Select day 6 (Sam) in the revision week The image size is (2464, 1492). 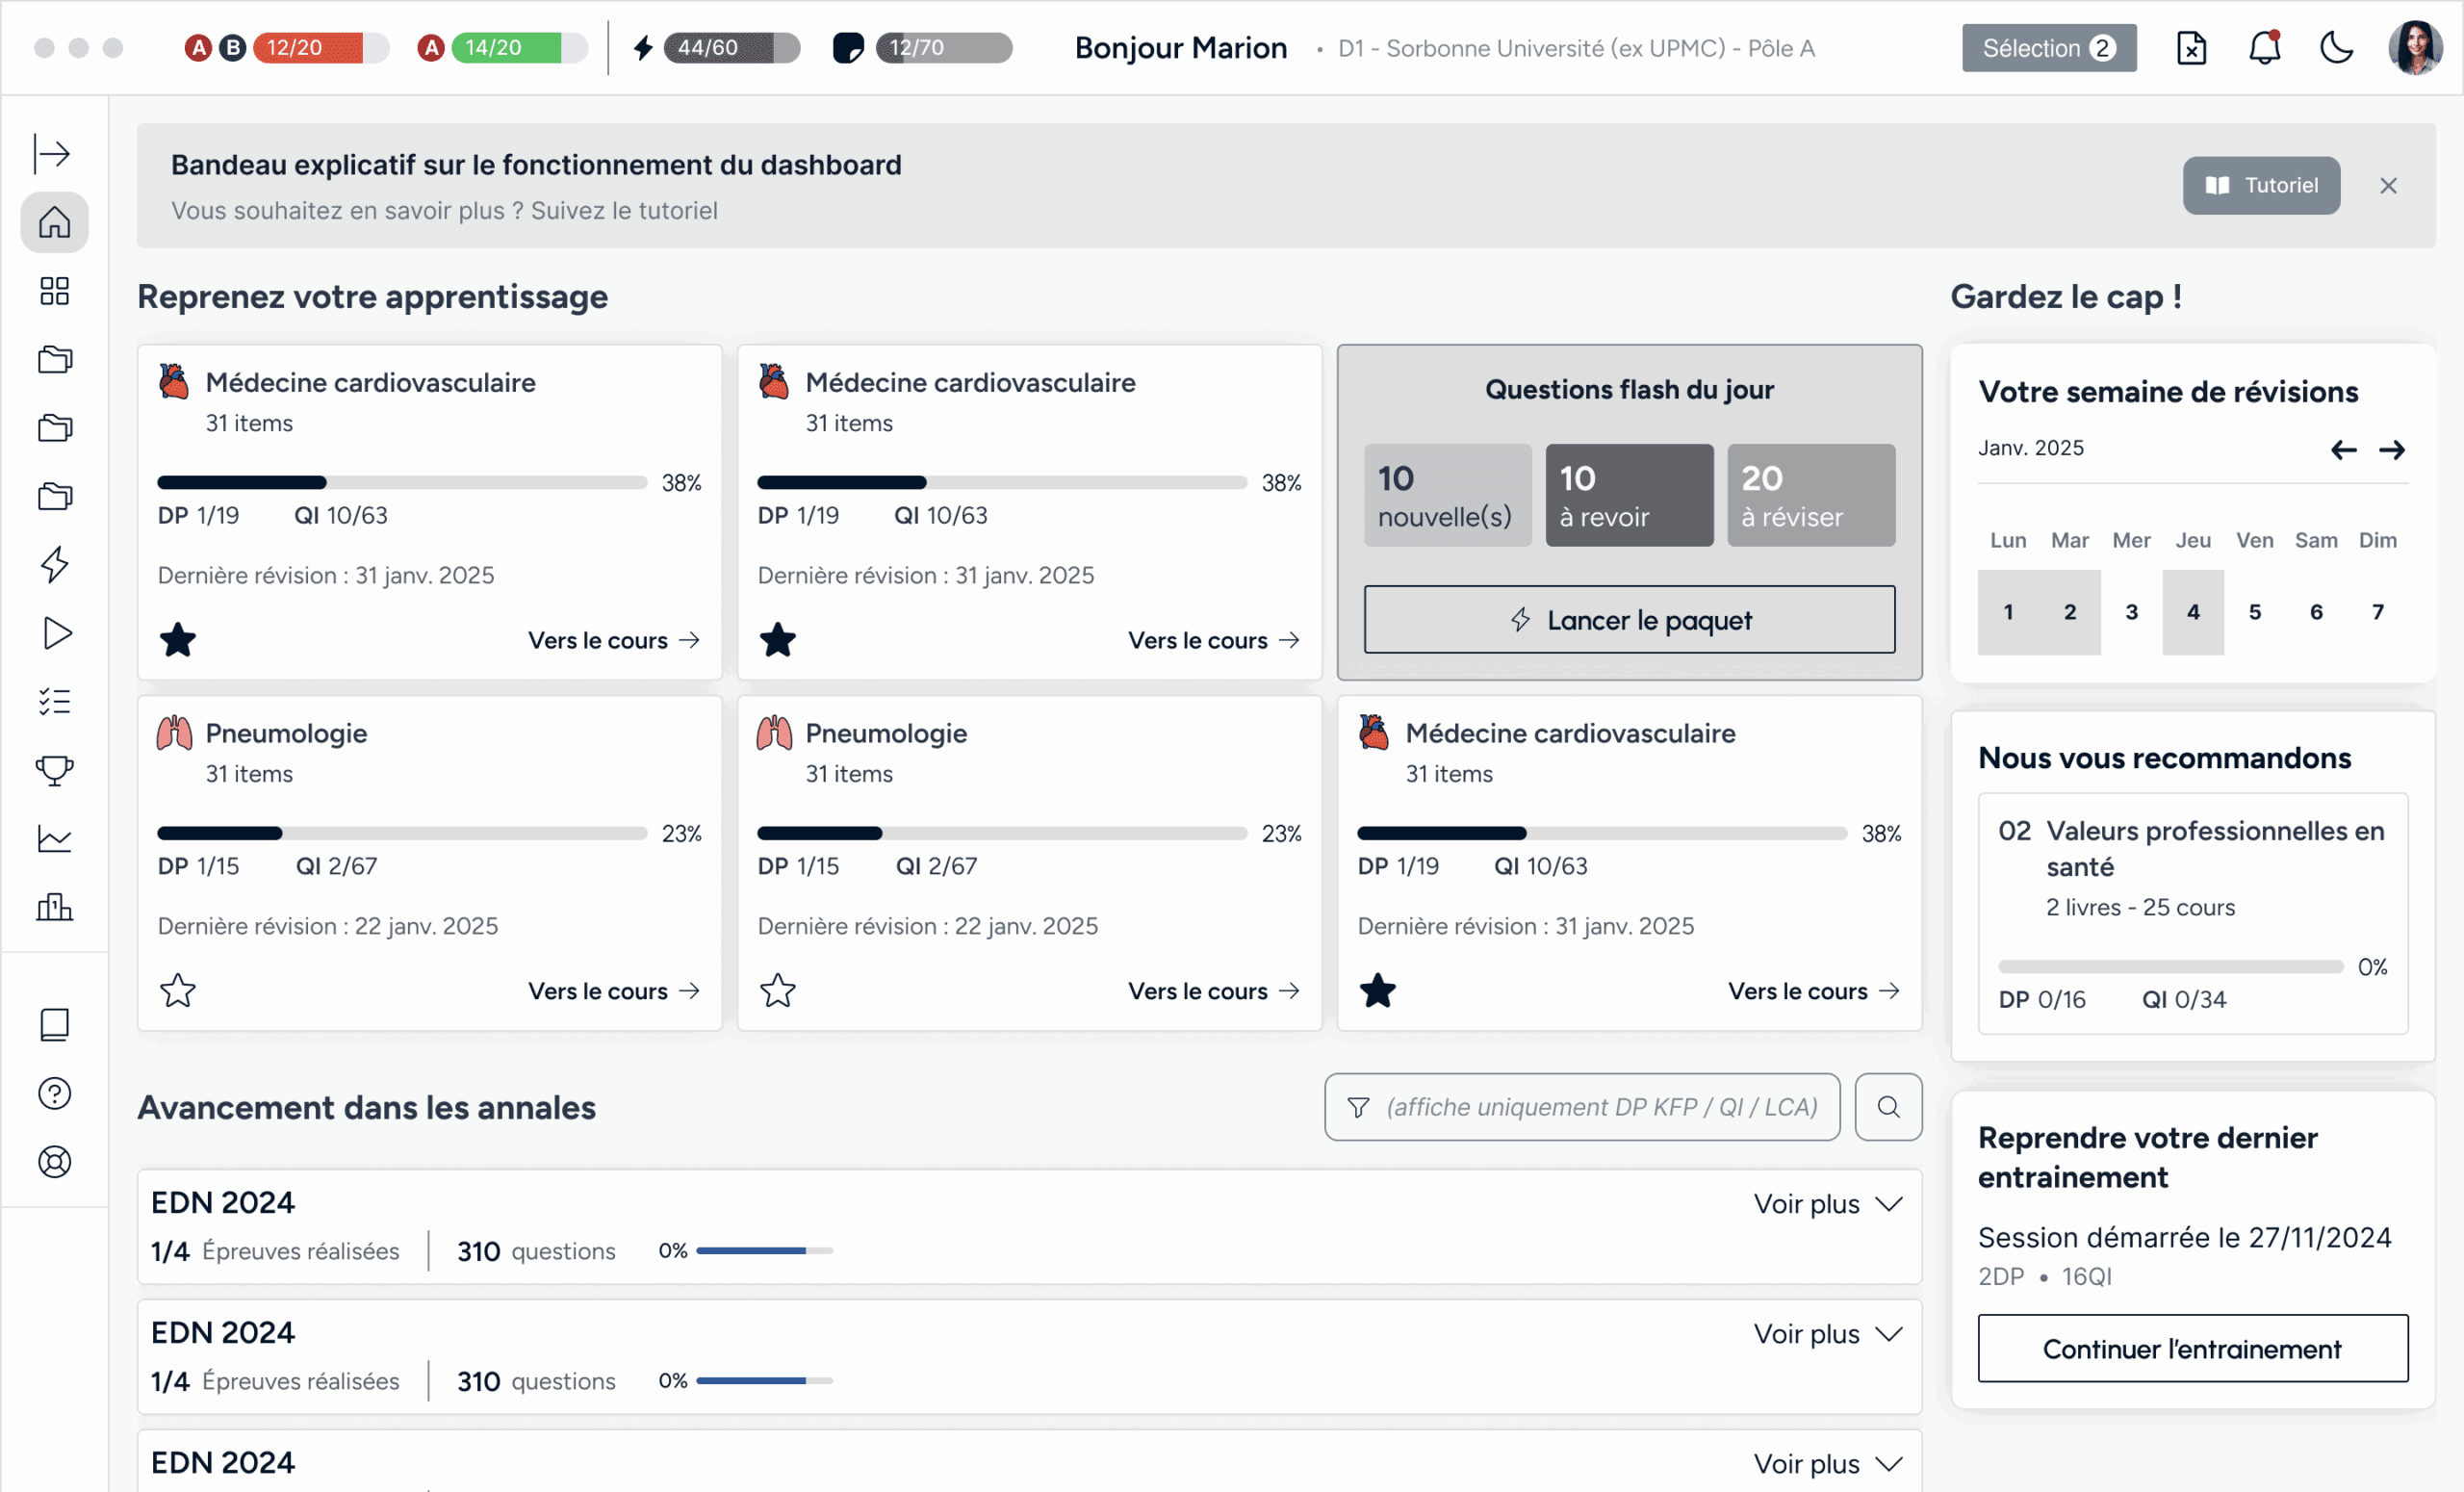click(2316, 612)
